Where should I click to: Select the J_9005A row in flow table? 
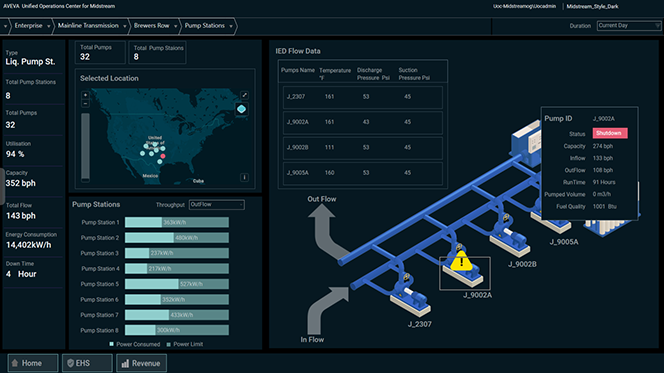pyautogui.click(x=362, y=173)
